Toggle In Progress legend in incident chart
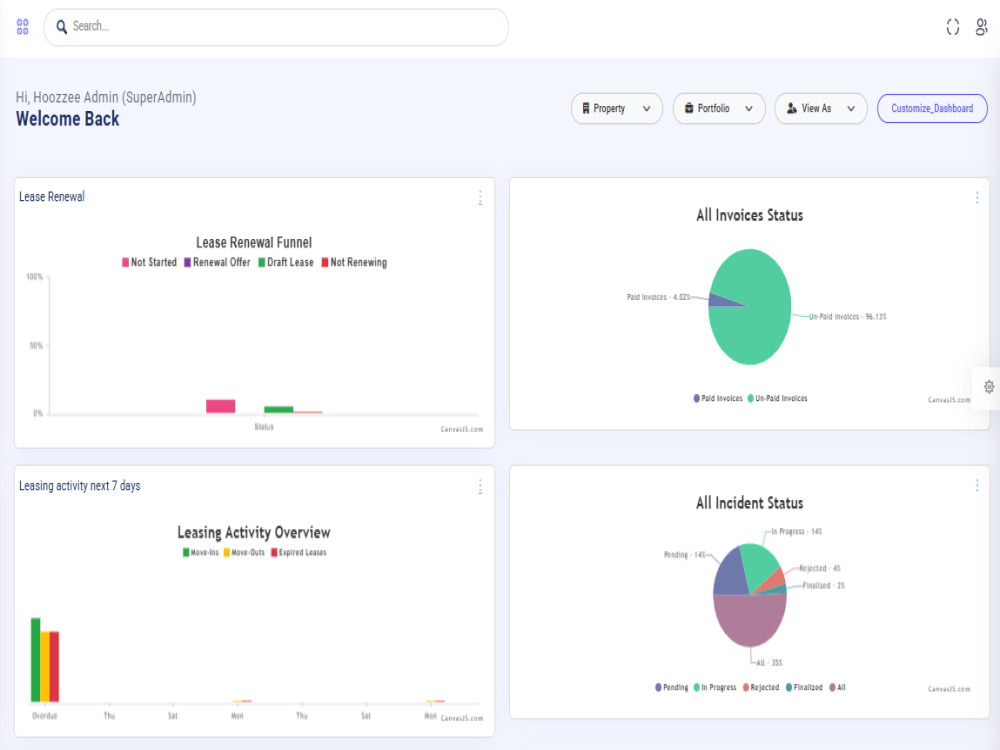Viewport: 1000px width, 750px height. coord(715,687)
